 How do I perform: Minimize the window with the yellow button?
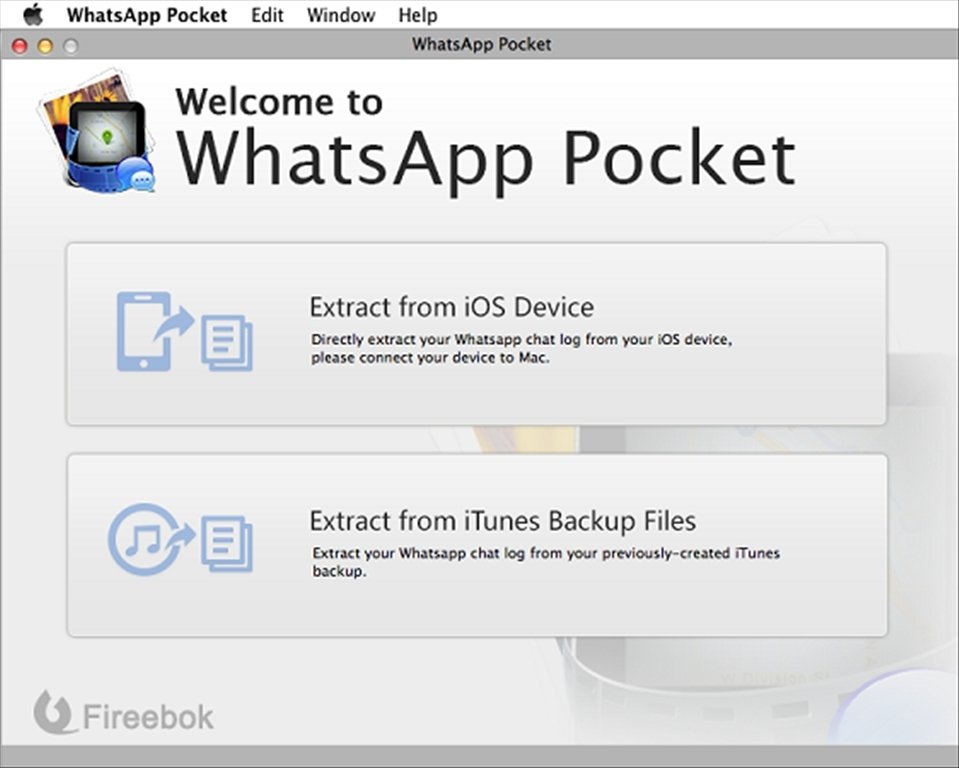pyautogui.click(x=45, y=46)
